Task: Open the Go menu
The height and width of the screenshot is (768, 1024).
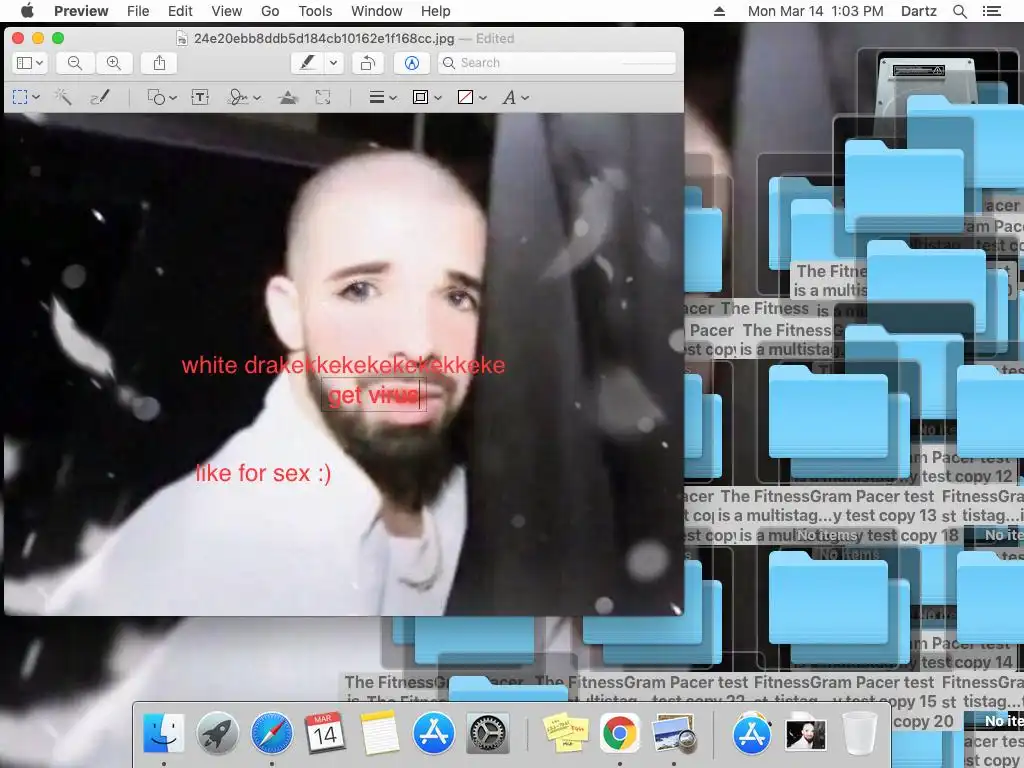Action: (270, 11)
